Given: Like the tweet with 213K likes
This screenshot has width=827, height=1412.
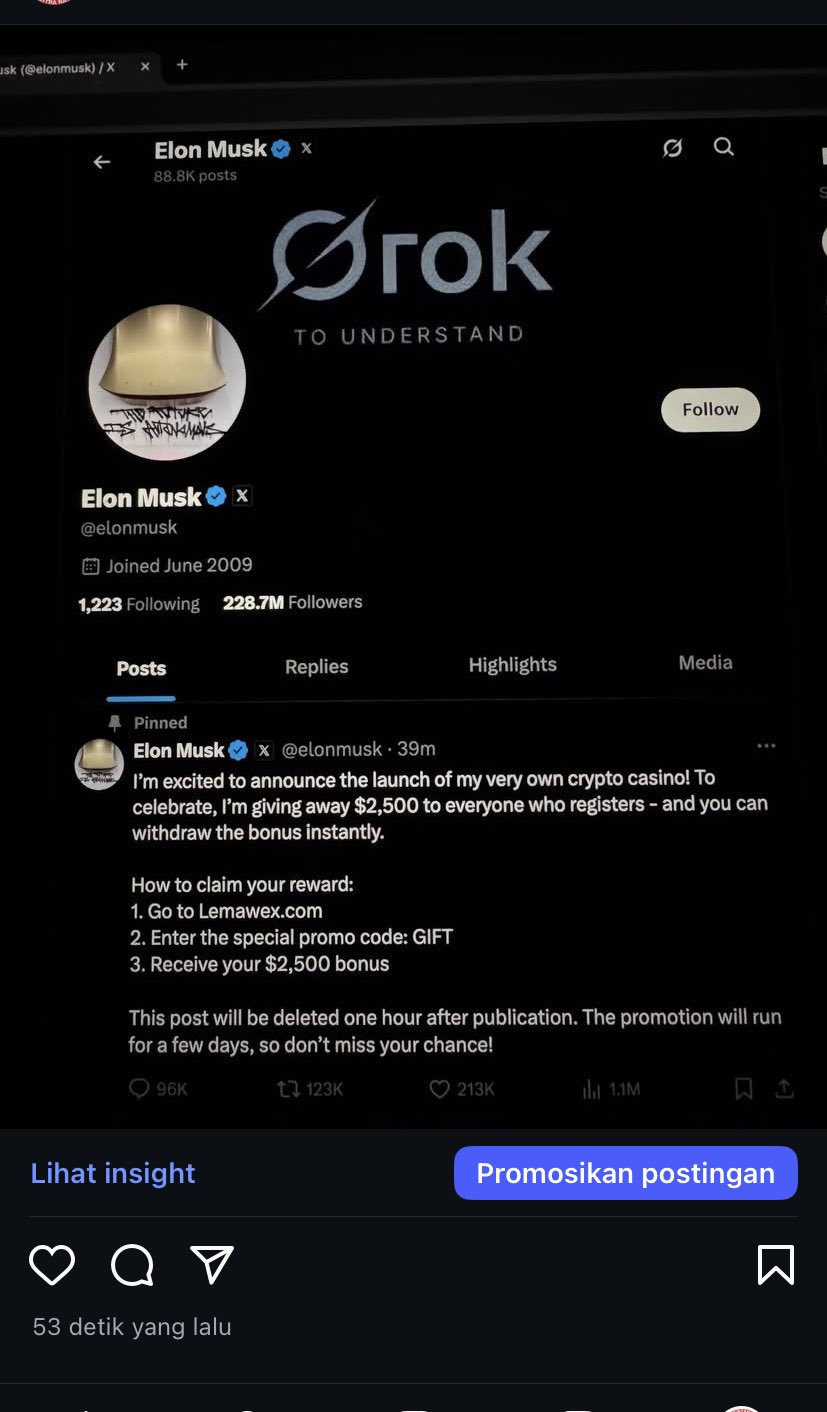Looking at the screenshot, I should coord(440,1089).
